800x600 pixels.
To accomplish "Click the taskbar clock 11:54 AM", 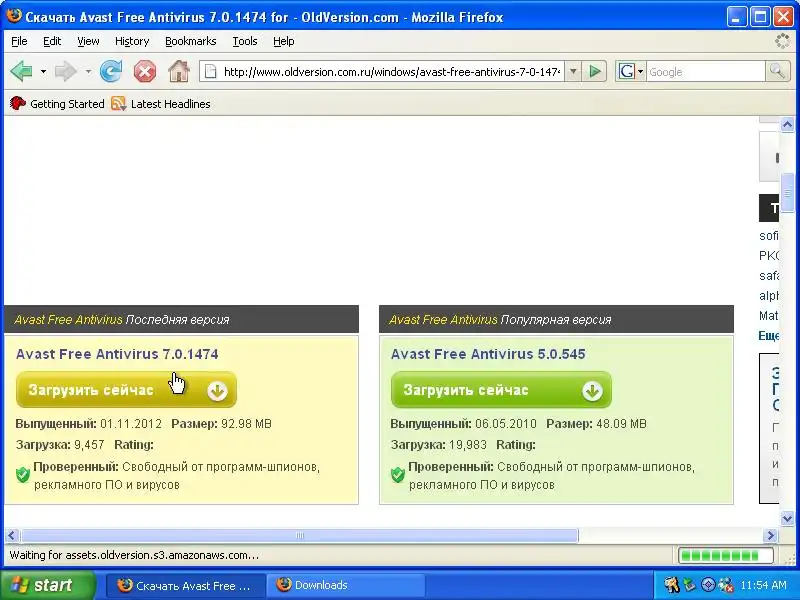I will (x=763, y=585).
